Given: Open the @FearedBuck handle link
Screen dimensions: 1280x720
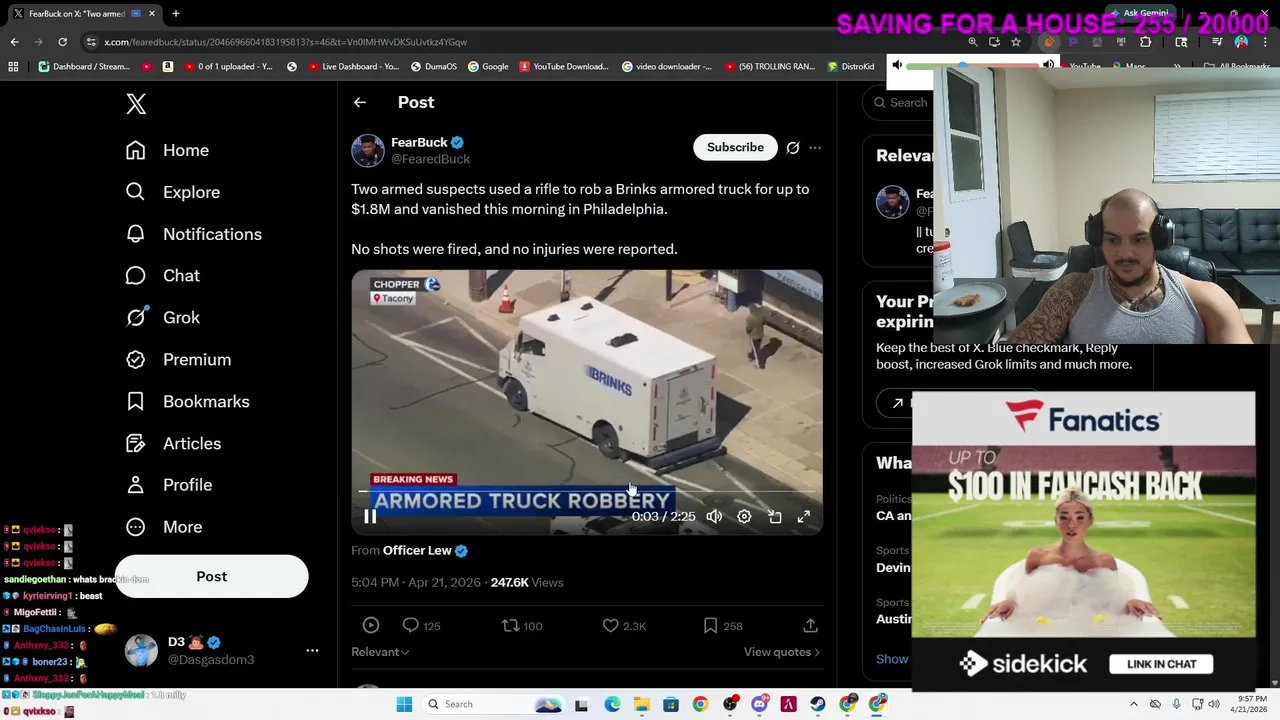Looking at the screenshot, I should click(430, 159).
